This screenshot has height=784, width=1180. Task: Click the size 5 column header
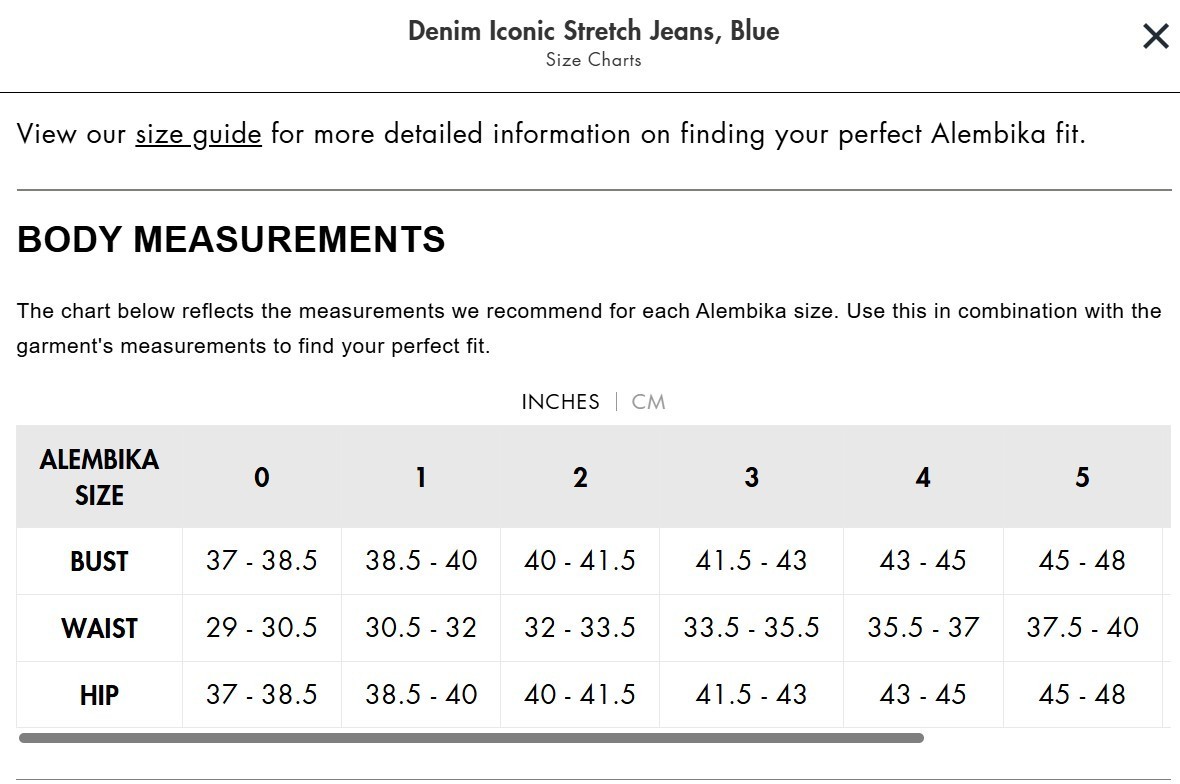[x=1082, y=478]
